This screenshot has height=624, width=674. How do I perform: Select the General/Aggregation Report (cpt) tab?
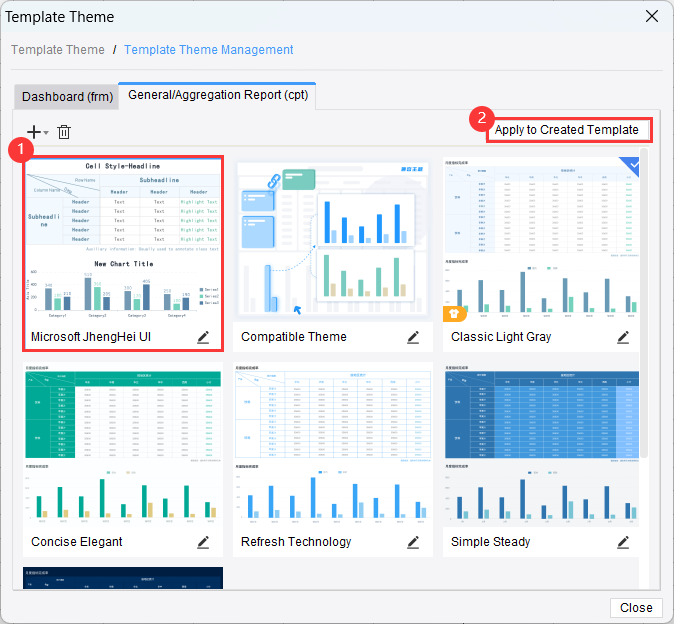tap(218, 95)
